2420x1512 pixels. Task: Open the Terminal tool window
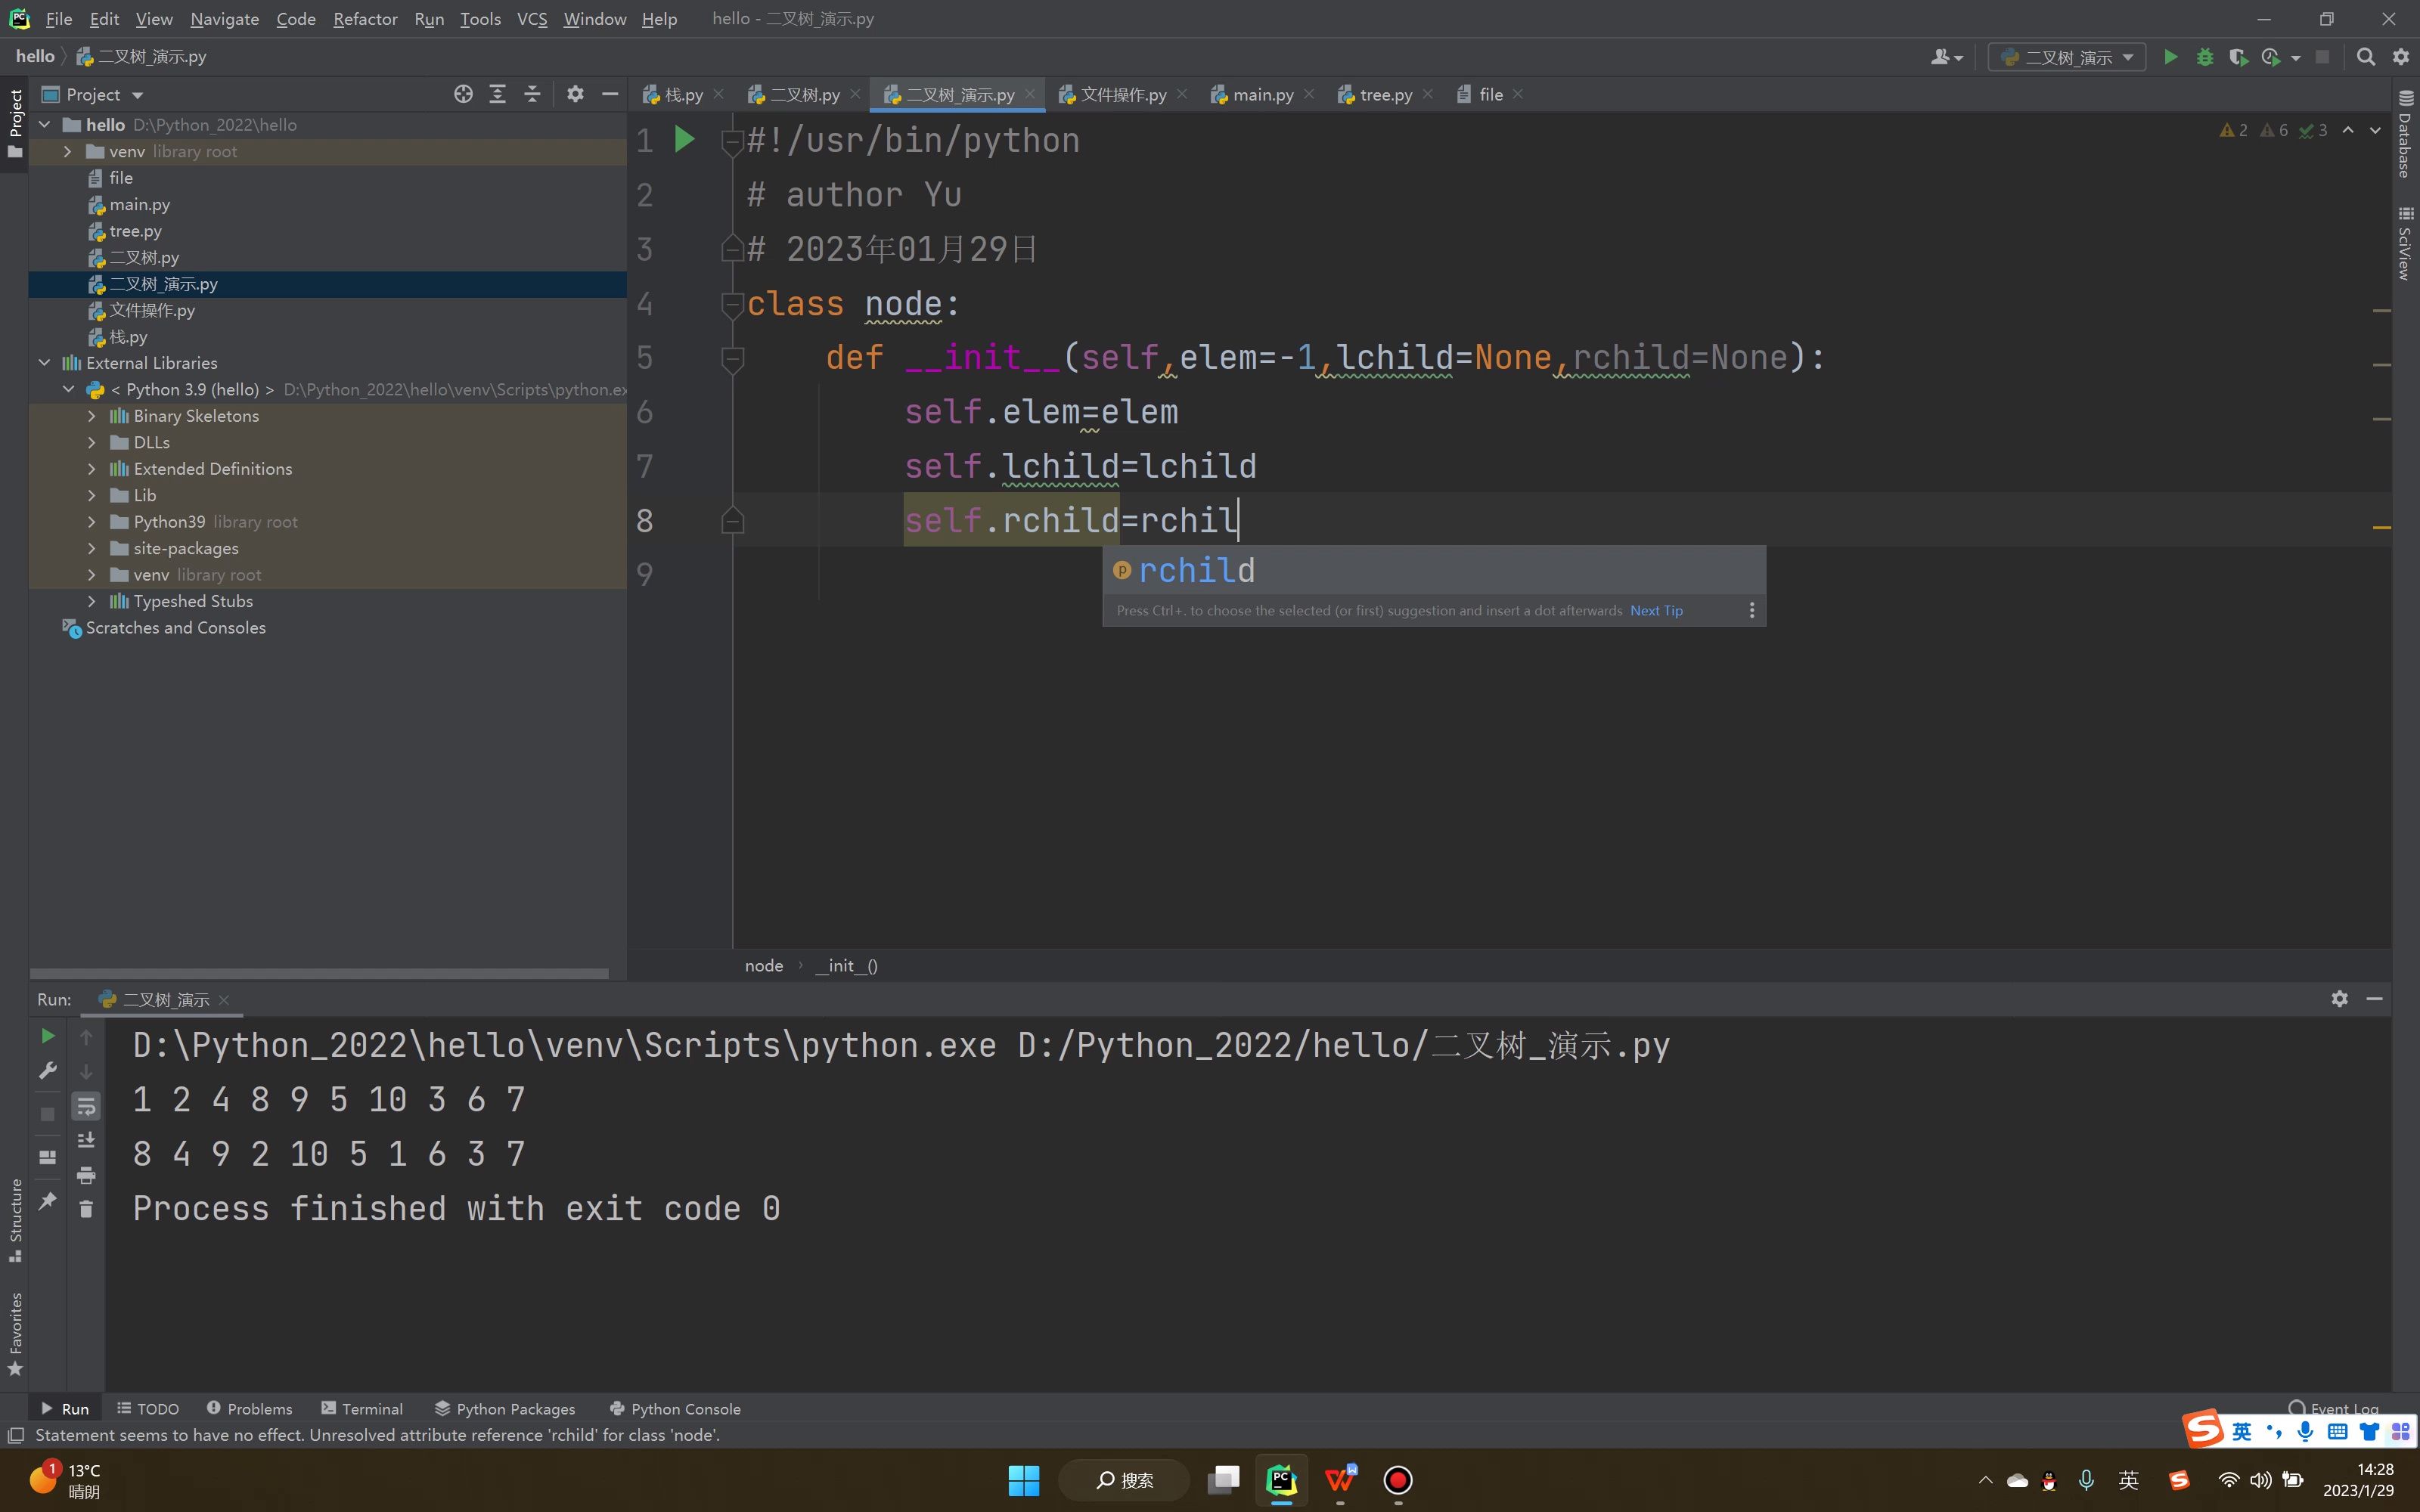361,1408
